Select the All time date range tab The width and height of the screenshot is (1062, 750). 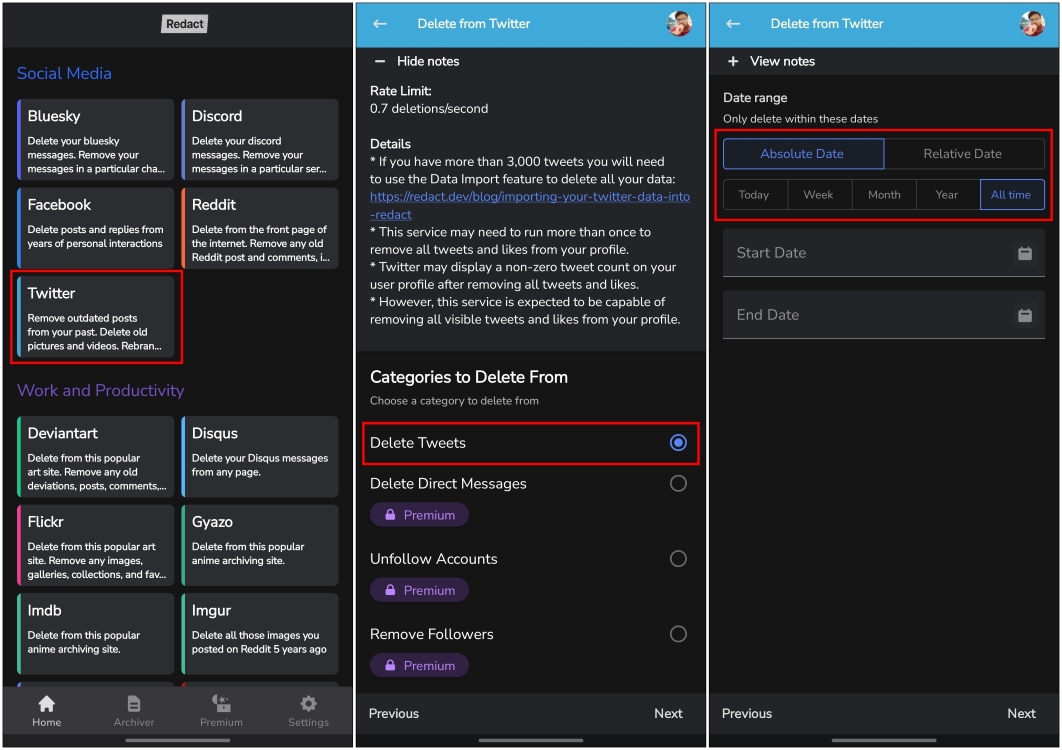point(1011,195)
